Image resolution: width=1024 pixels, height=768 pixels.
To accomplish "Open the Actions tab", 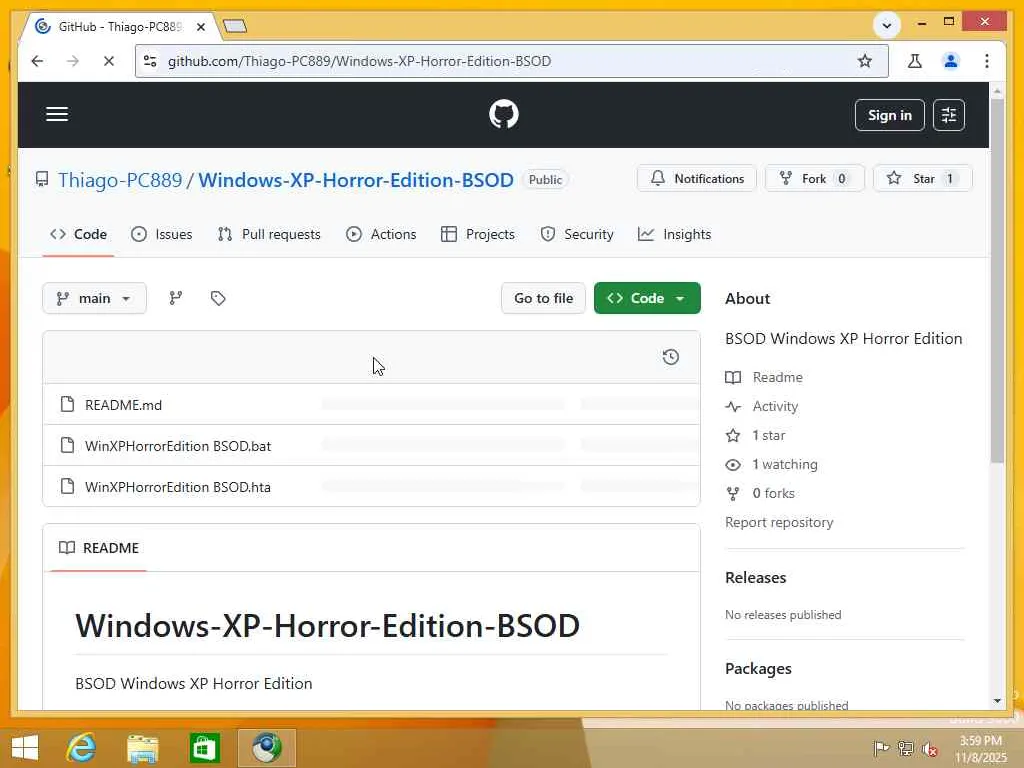I will [381, 234].
